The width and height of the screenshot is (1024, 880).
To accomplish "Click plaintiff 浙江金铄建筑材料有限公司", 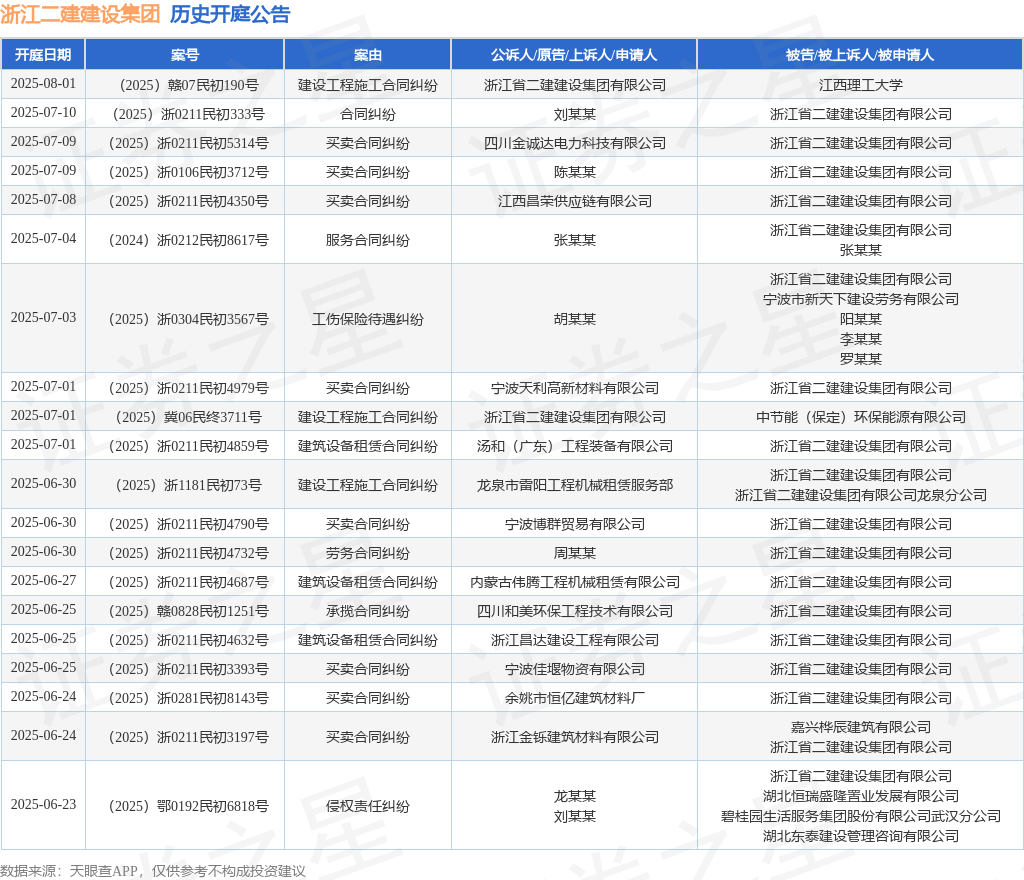I will 575,737.
